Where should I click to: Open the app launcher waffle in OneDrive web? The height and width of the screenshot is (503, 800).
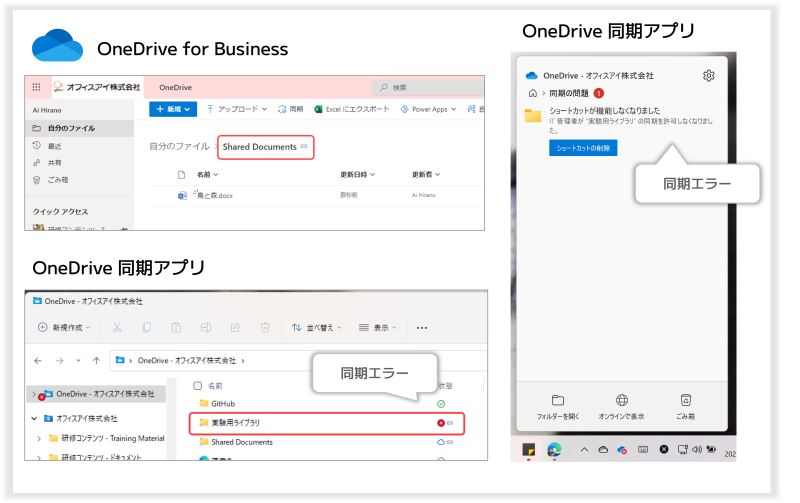tap(36, 87)
